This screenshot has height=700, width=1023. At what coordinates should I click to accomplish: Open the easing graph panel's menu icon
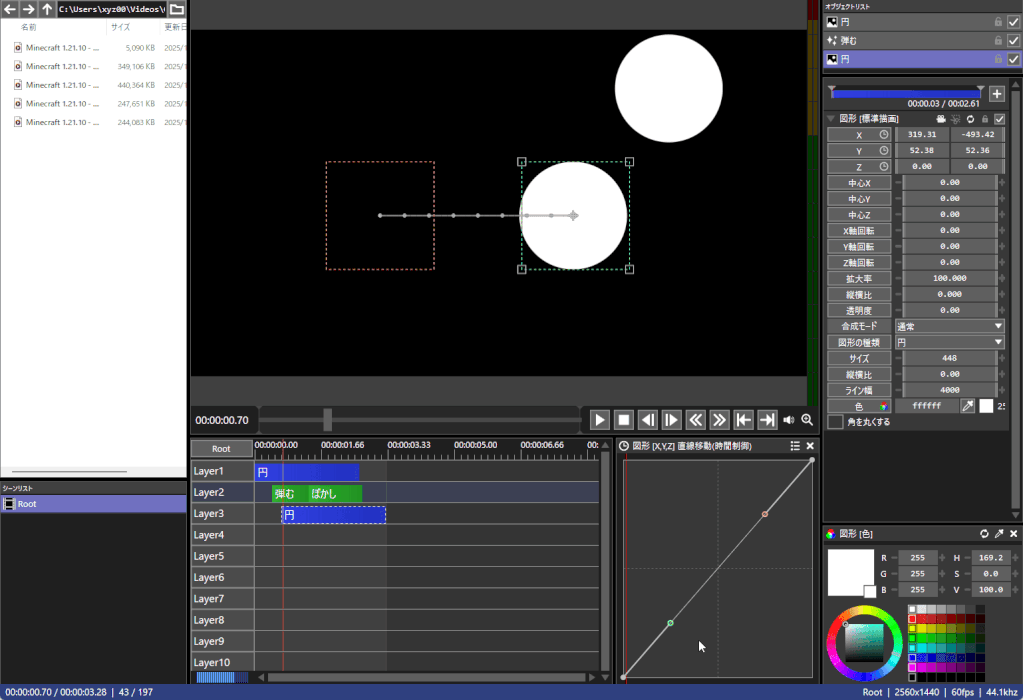795,446
